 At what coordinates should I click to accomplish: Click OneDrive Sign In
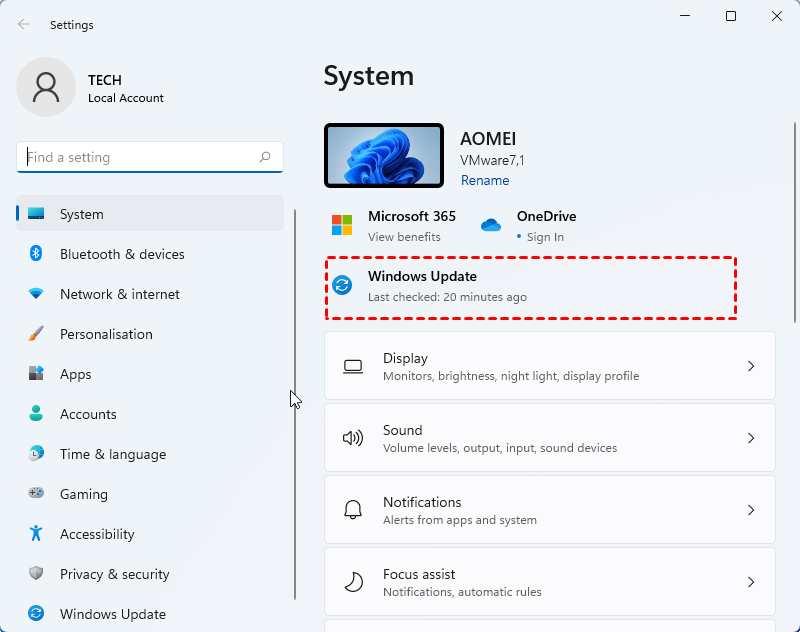pos(545,237)
